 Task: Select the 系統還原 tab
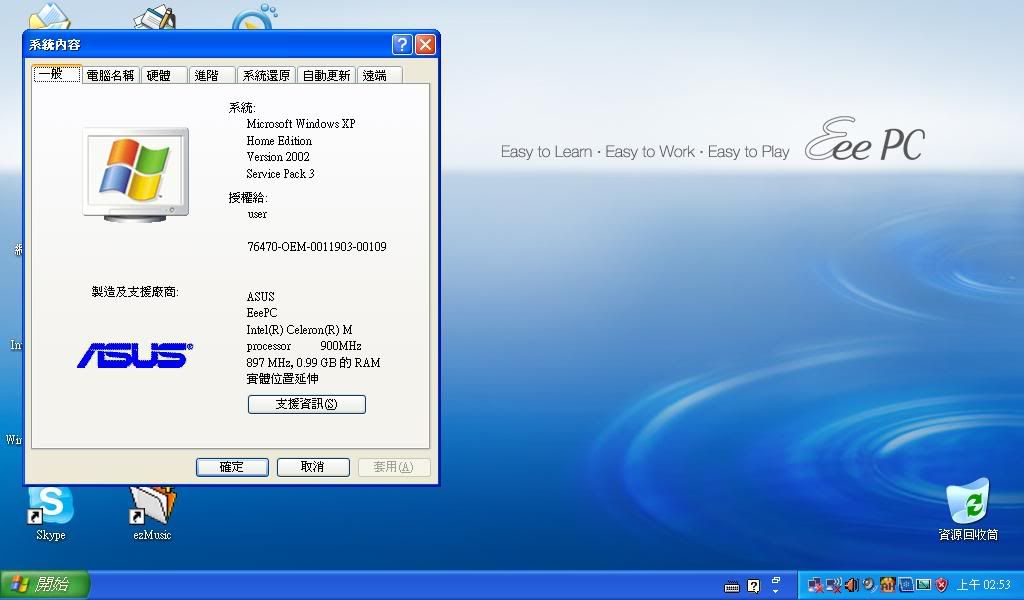266,75
